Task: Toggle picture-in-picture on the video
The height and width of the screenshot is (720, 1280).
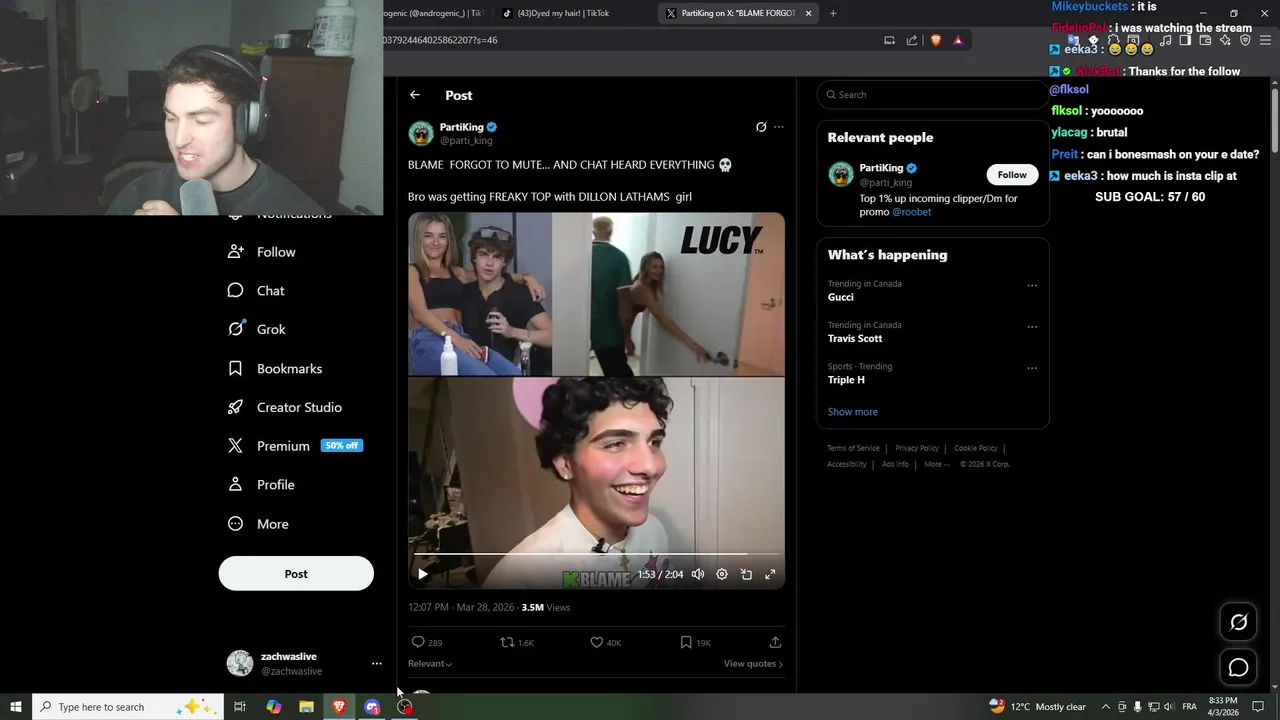Action: coord(746,574)
